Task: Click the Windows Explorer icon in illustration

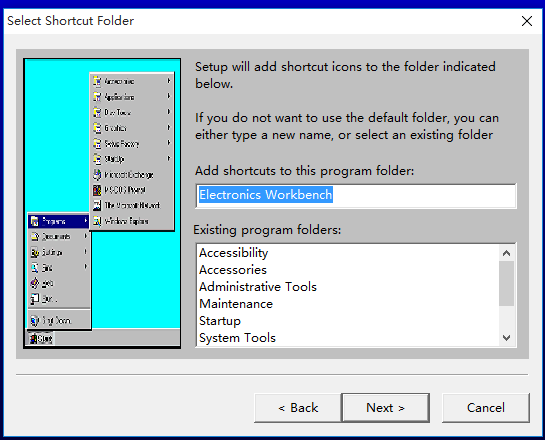Action: (x=97, y=221)
